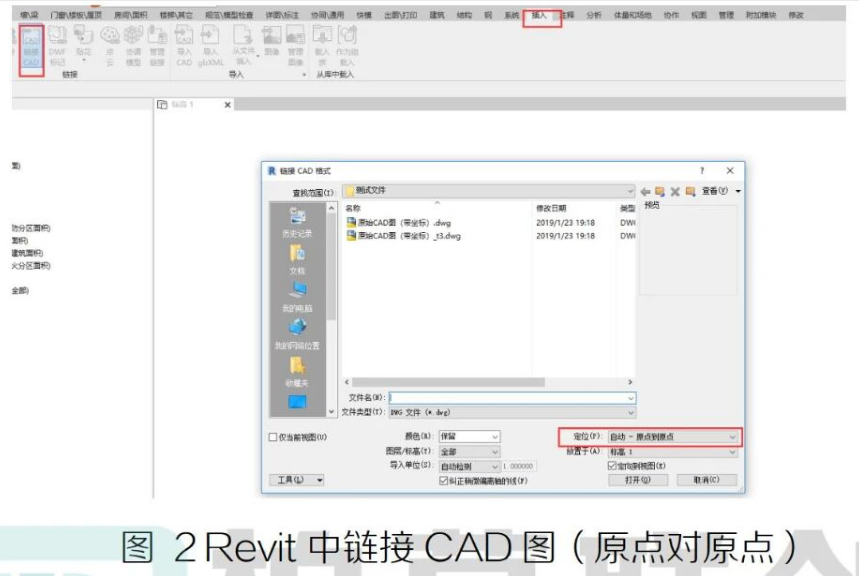Image resolution: width=859 pixels, height=576 pixels.
Task: Click the 贴花 ribbon icon
Action: coord(83,44)
